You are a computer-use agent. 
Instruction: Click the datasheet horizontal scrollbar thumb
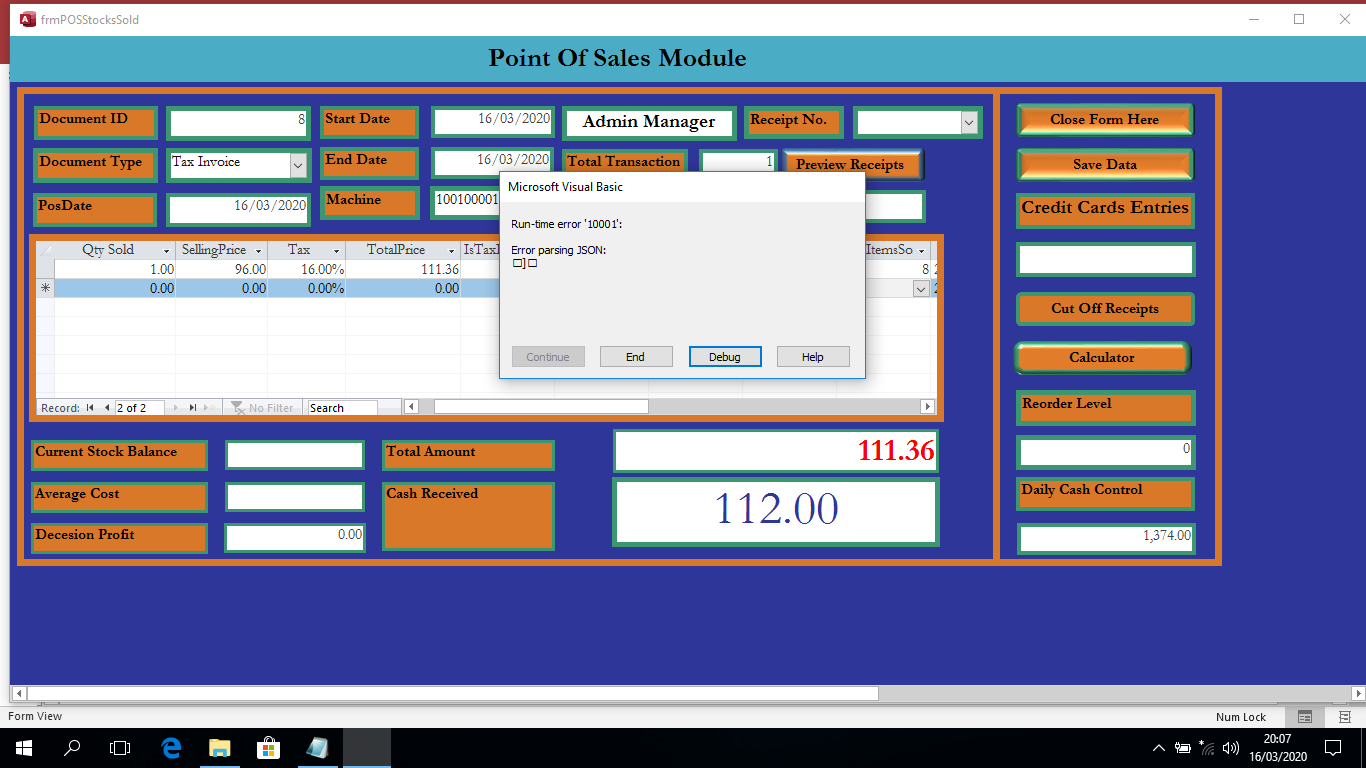coord(541,407)
